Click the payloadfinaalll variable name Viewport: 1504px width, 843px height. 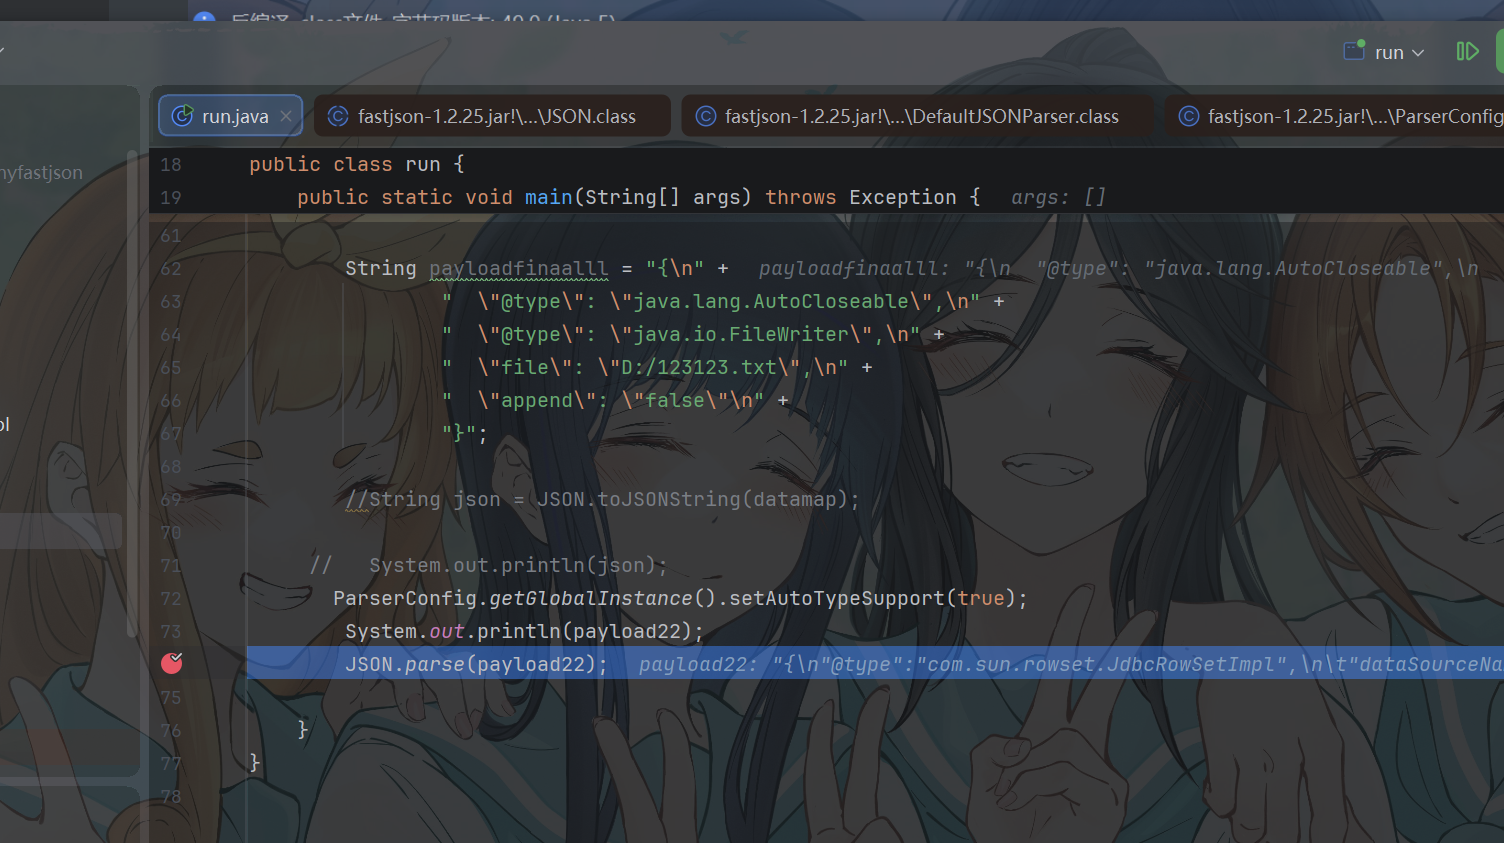[519, 269]
